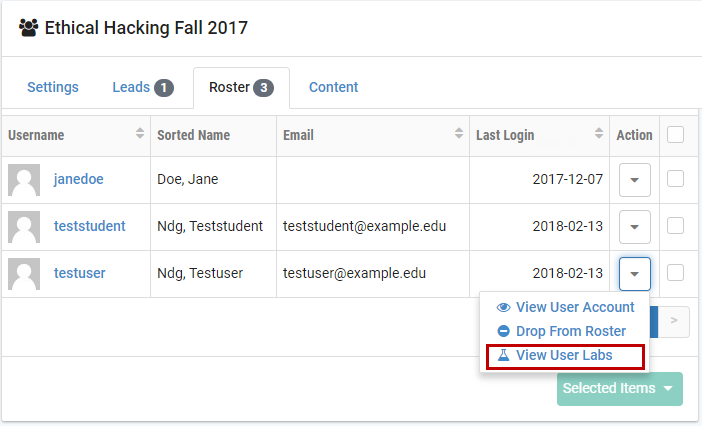Open the Selected Items dropdown button
Screen dimensions: 702x426
click(x=620, y=389)
